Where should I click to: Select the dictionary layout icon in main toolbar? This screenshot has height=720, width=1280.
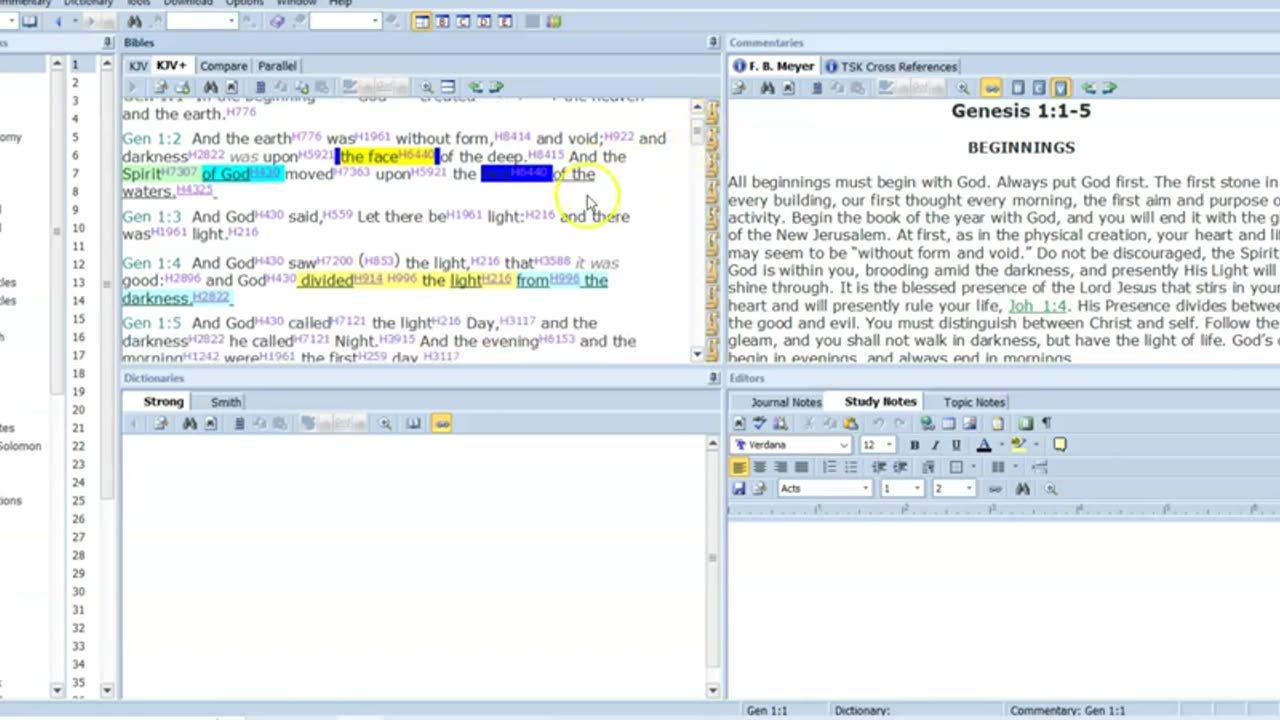[x=484, y=21]
